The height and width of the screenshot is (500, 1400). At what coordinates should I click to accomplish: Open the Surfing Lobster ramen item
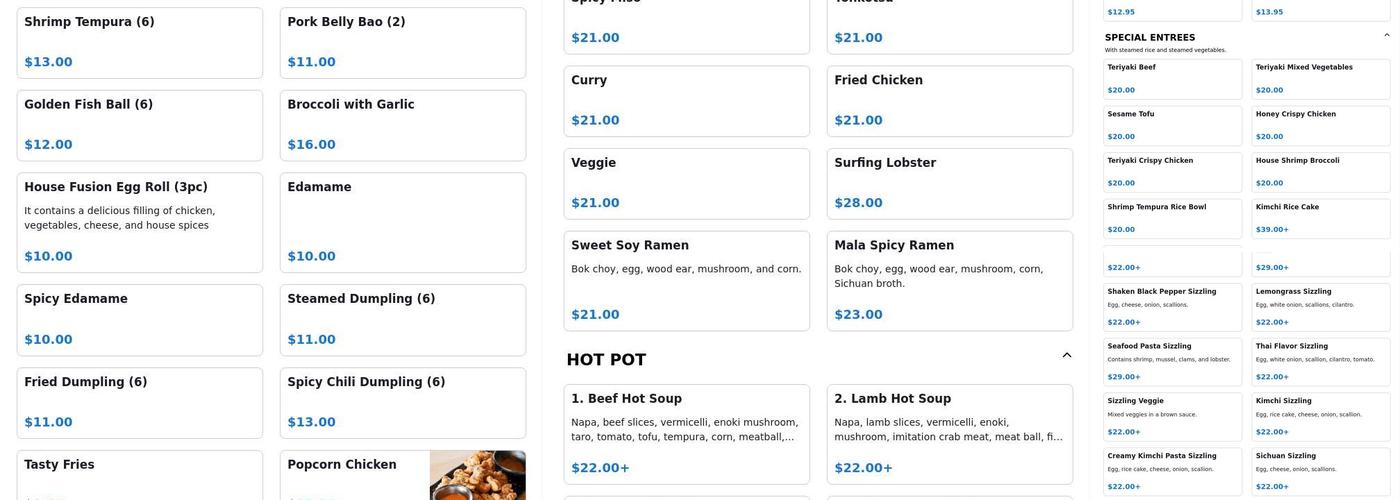(949, 183)
